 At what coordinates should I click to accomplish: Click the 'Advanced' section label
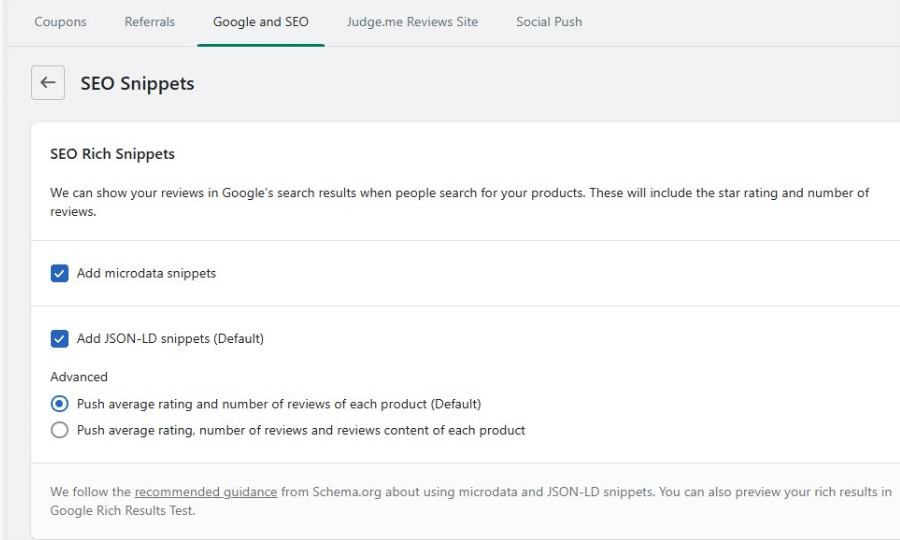click(79, 377)
